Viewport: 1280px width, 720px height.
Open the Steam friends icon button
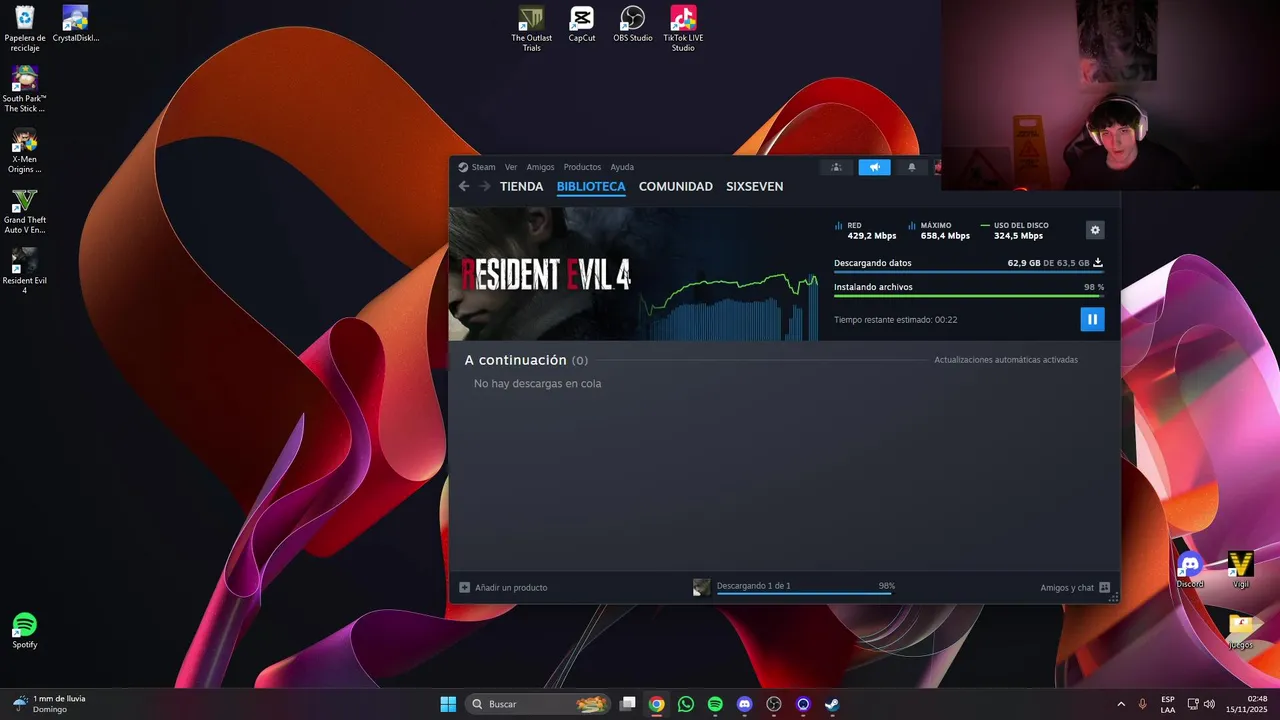click(x=836, y=167)
